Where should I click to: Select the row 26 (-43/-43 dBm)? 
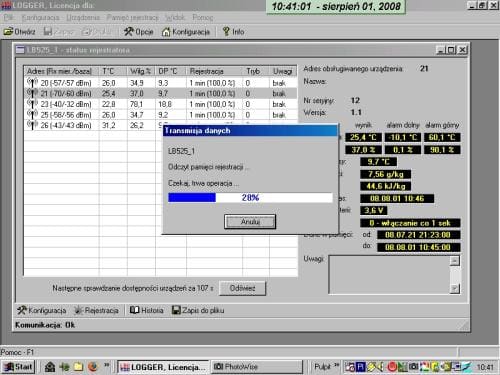tap(93, 126)
